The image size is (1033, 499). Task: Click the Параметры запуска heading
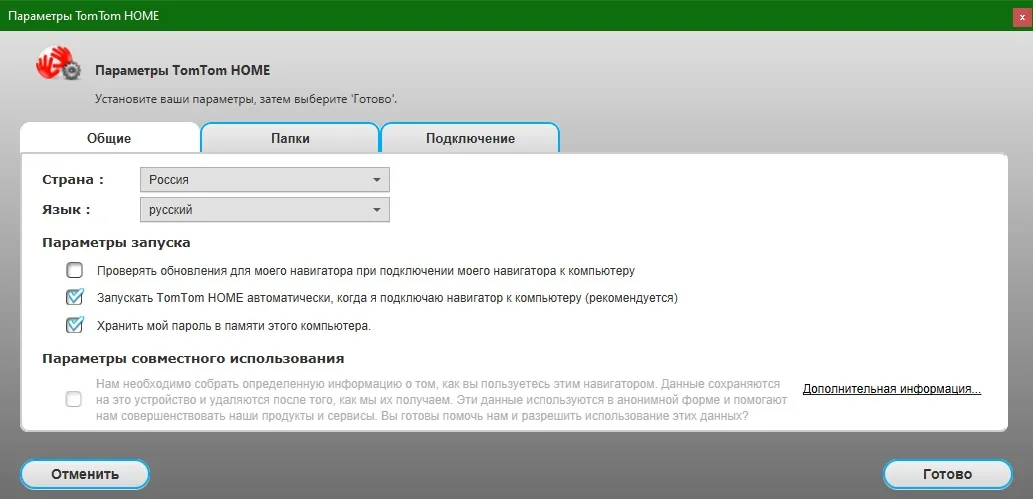click(117, 243)
